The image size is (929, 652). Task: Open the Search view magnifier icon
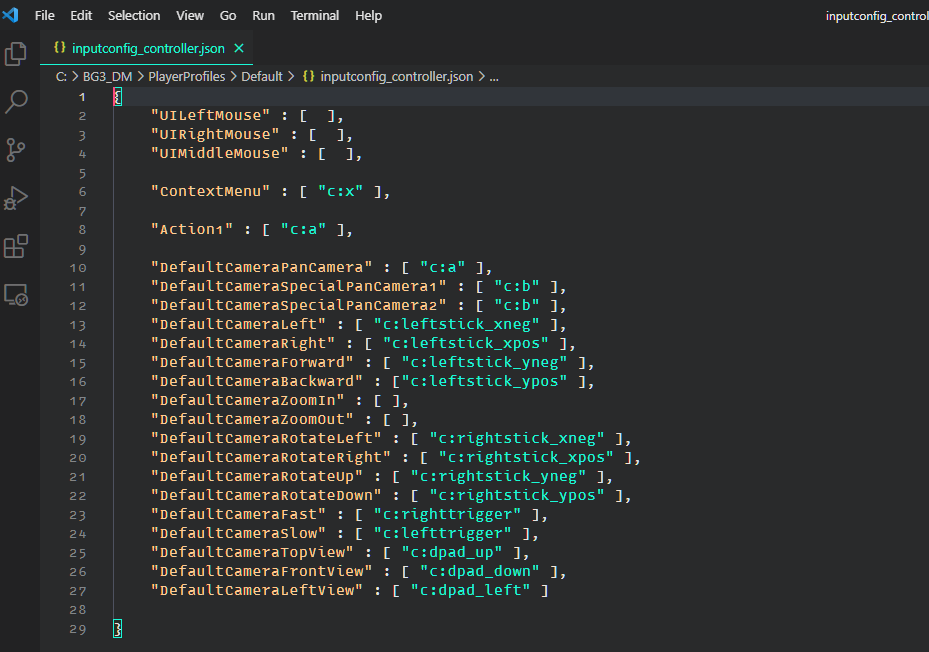pyautogui.click(x=16, y=102)
